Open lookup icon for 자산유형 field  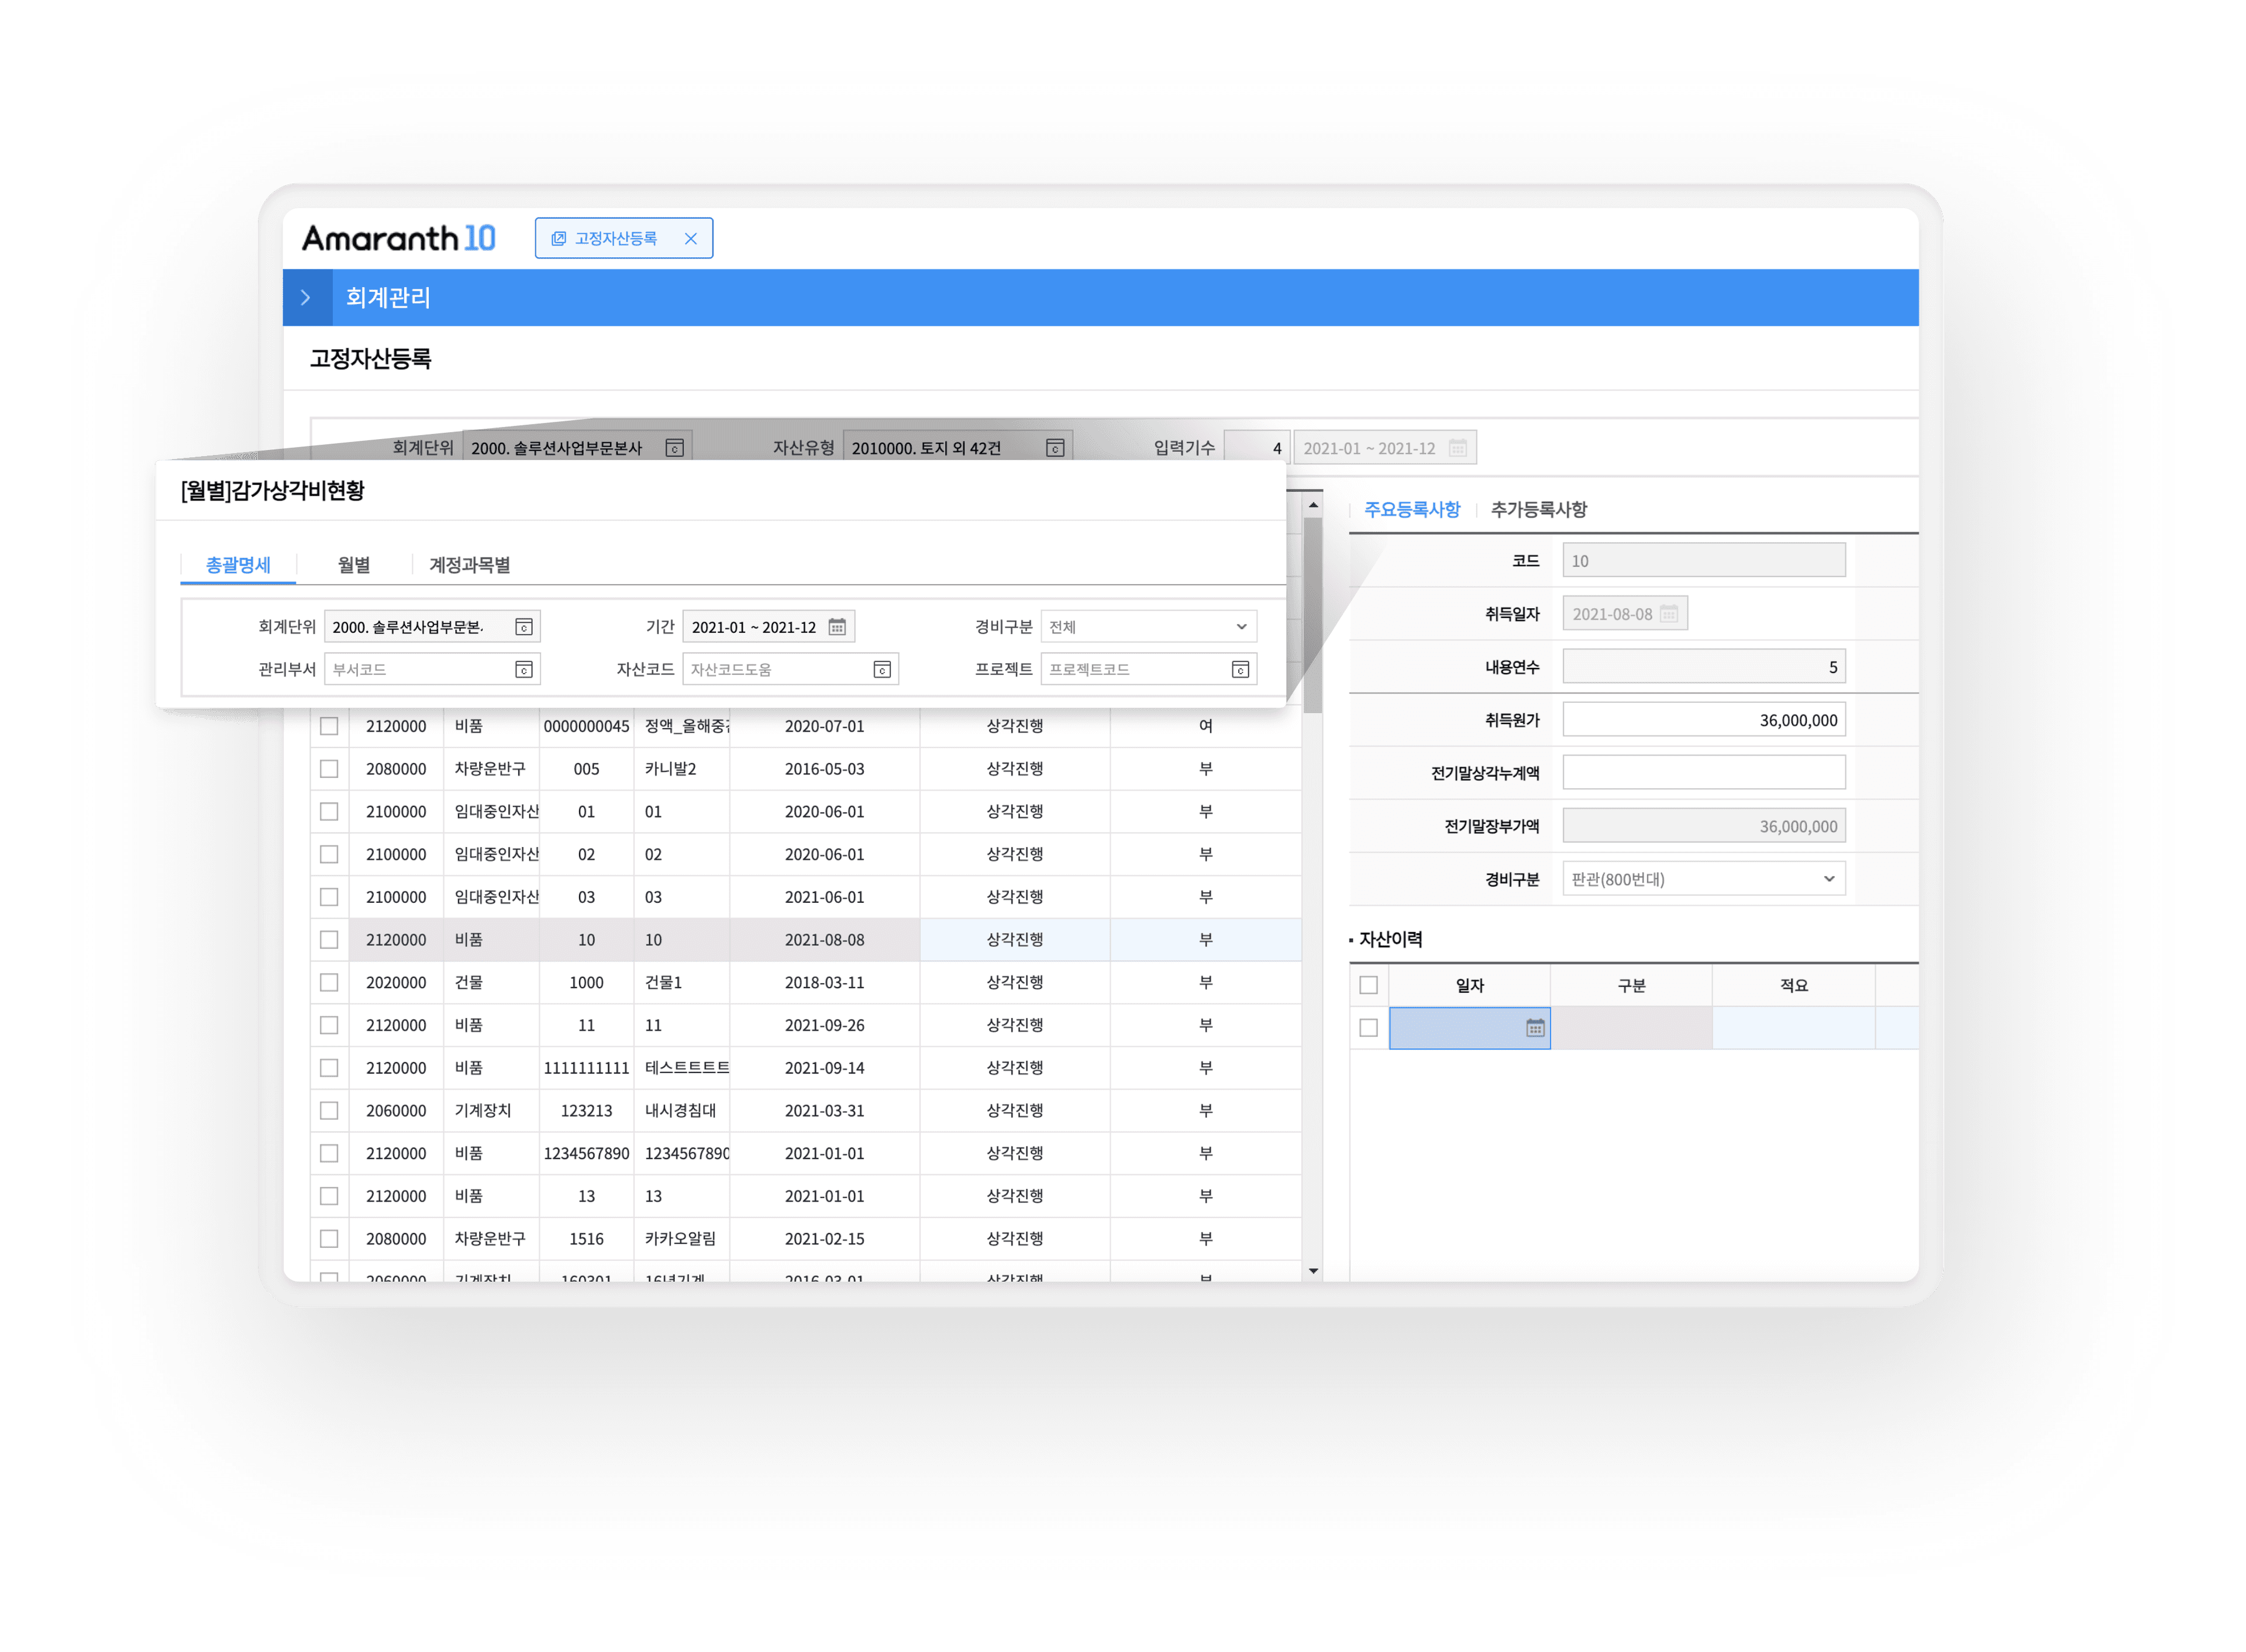[x=1055, y=448]
